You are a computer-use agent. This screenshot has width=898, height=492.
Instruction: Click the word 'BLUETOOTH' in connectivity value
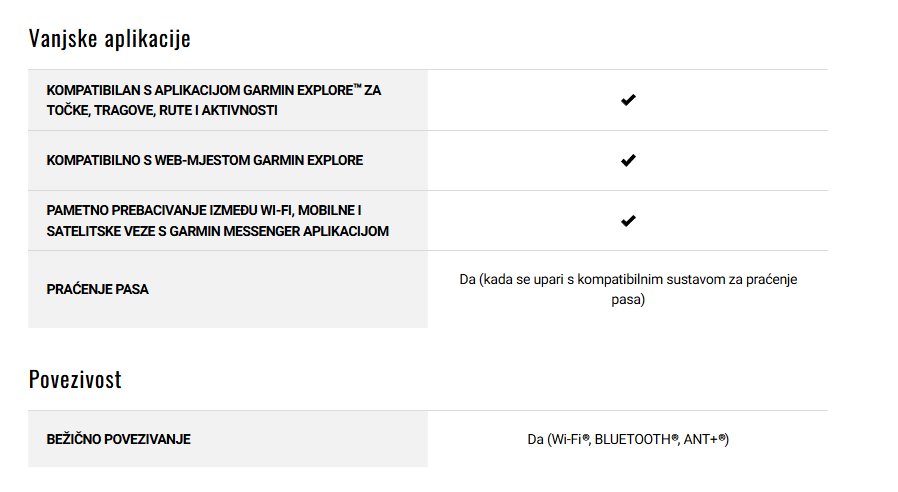(632, 439)
